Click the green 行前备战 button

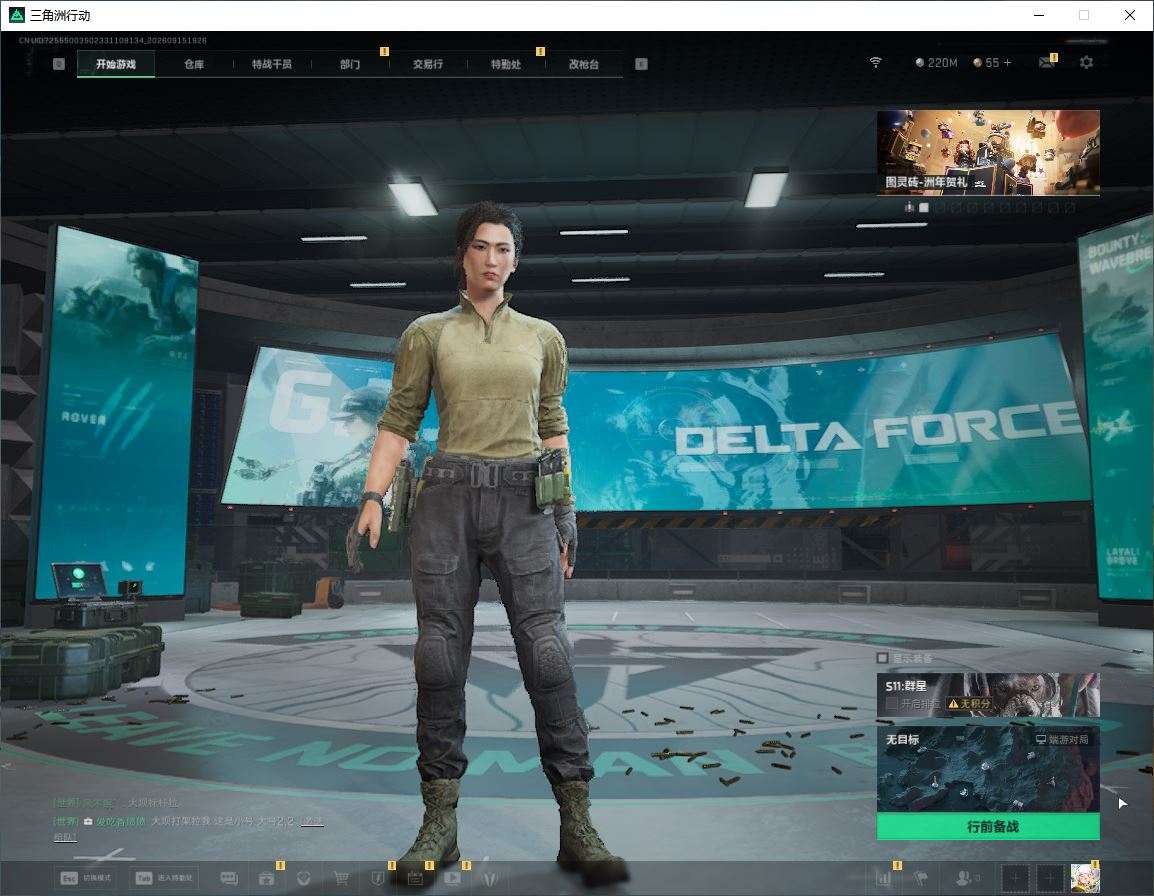point(988,826)
